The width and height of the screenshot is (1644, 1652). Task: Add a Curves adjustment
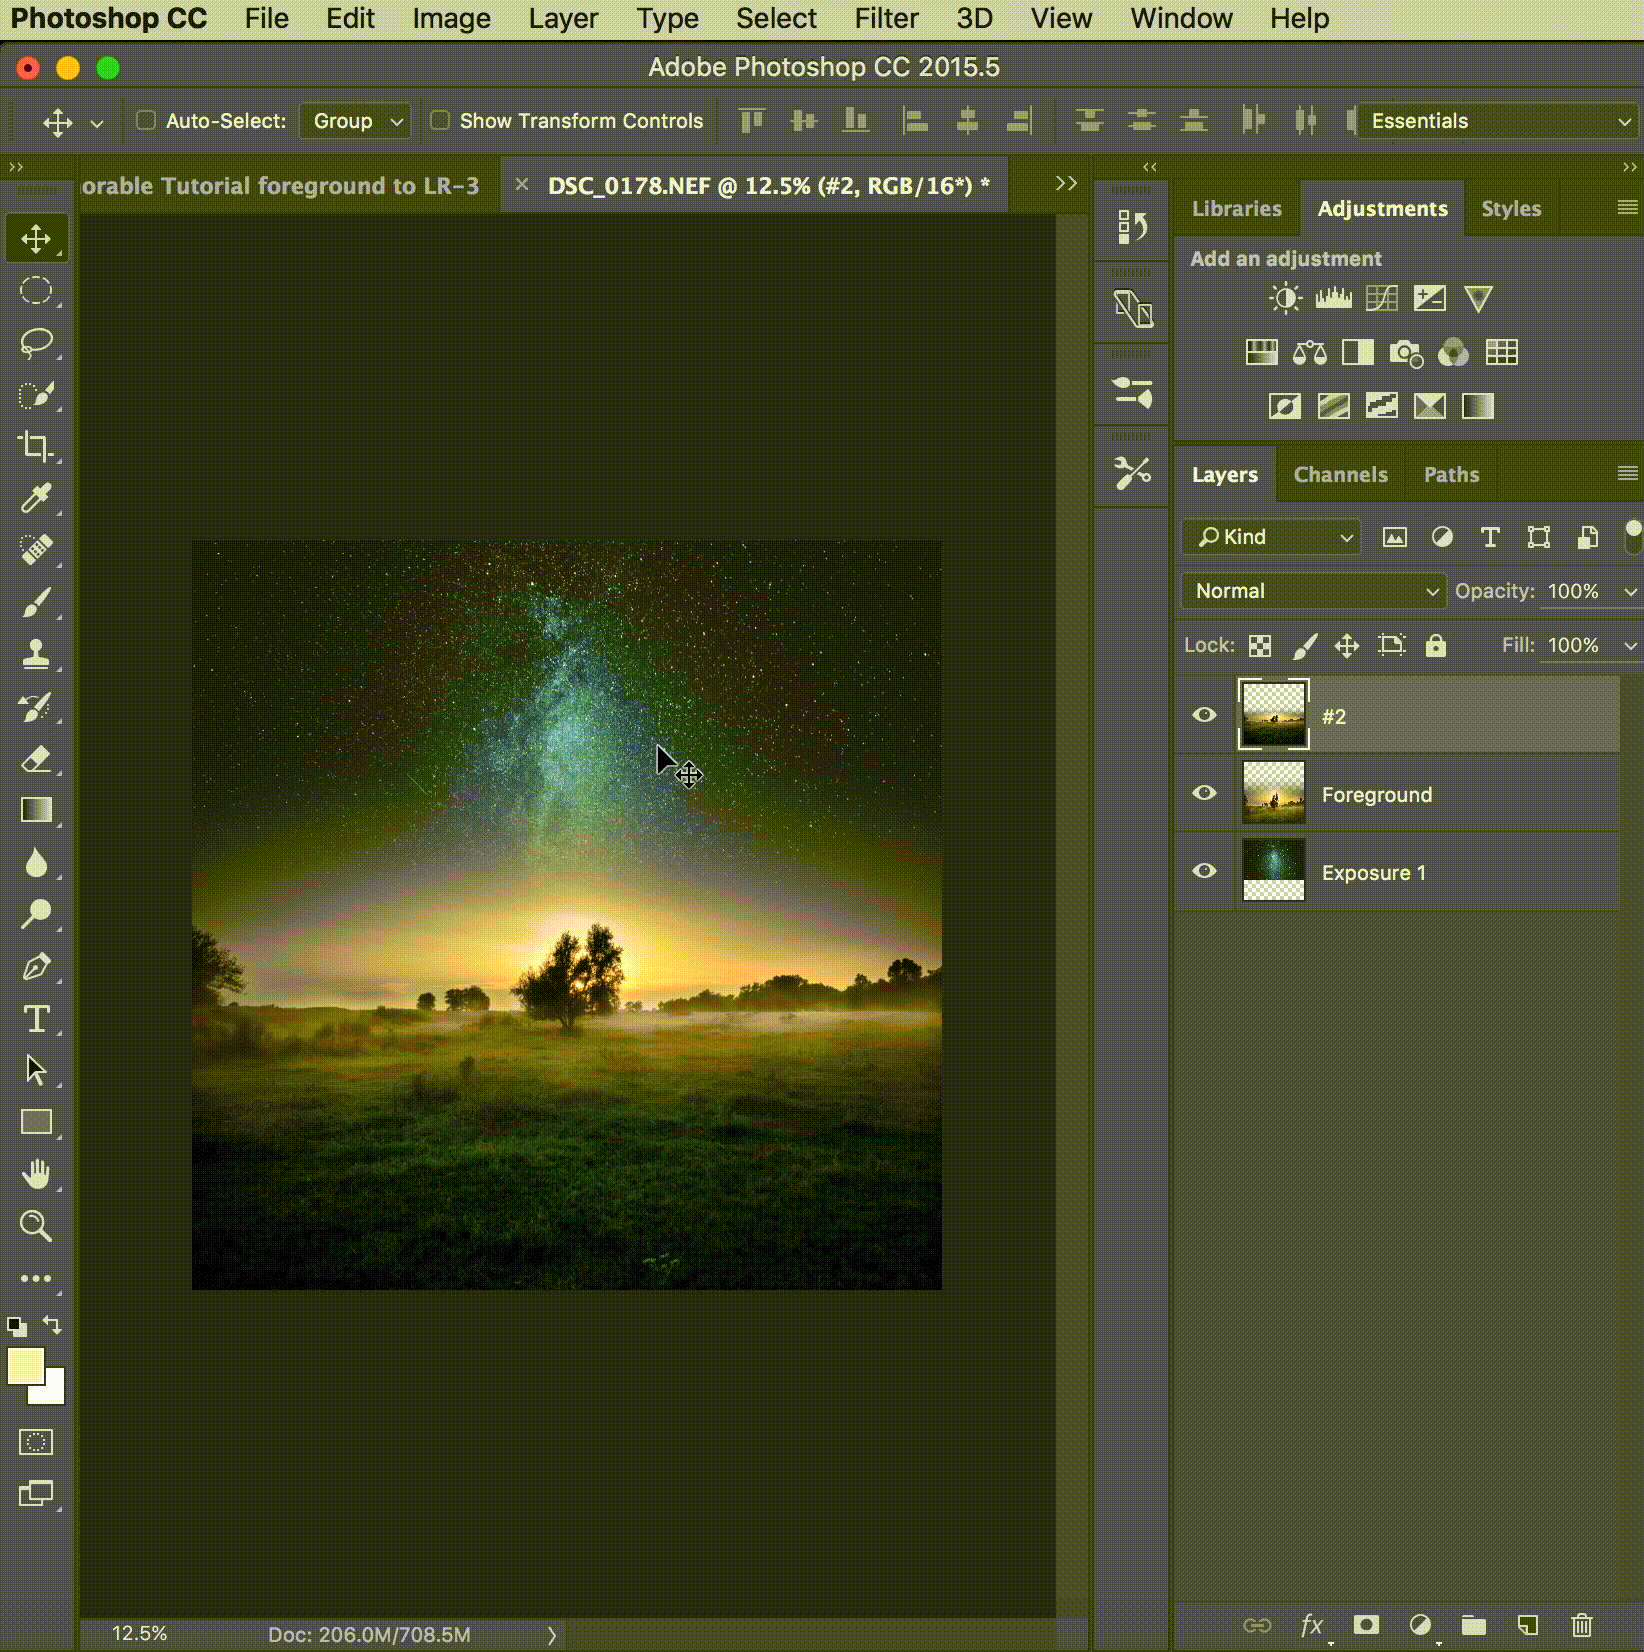1381,298
